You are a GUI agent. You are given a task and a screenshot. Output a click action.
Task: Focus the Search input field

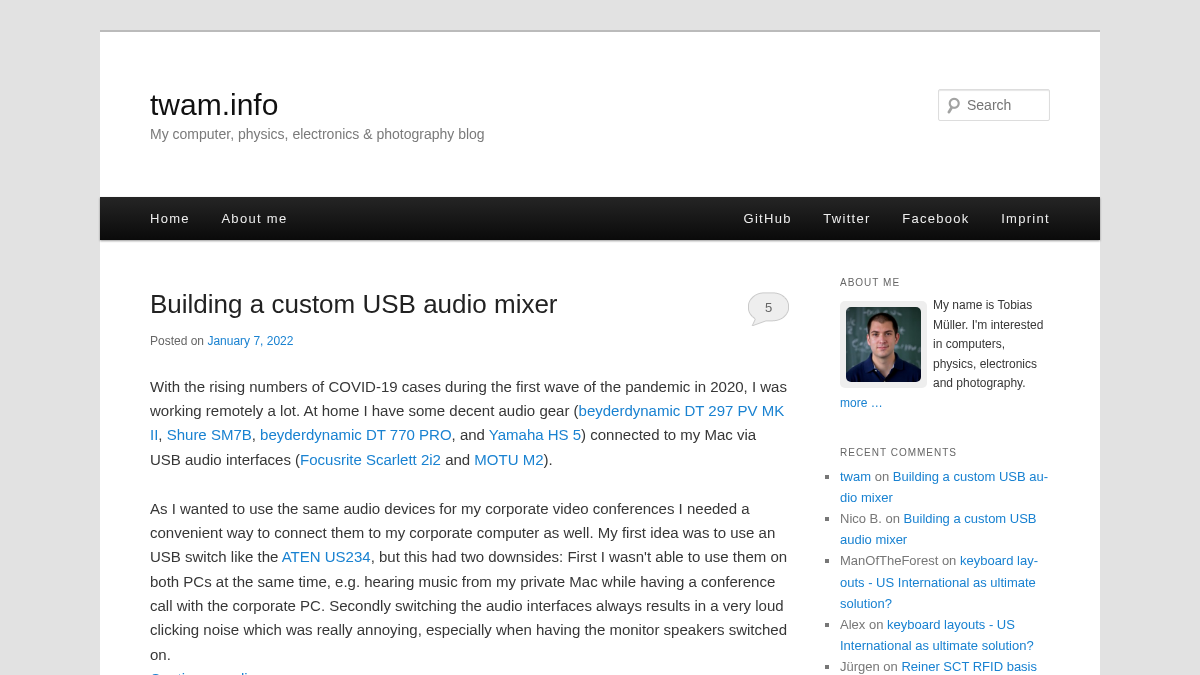click(x=994, y=105)
